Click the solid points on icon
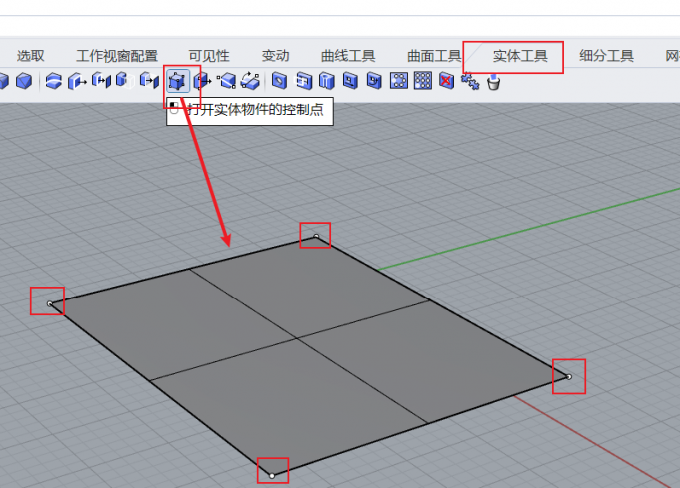The image size is (680, 488). pos(177,81)
